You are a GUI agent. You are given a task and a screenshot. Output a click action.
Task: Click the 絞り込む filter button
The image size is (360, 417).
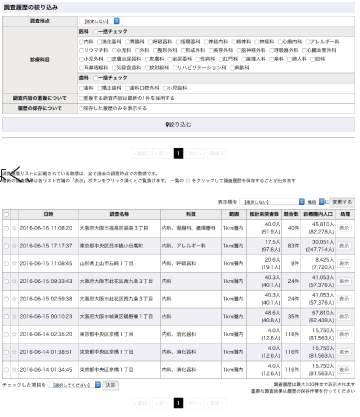click(178, 125)
